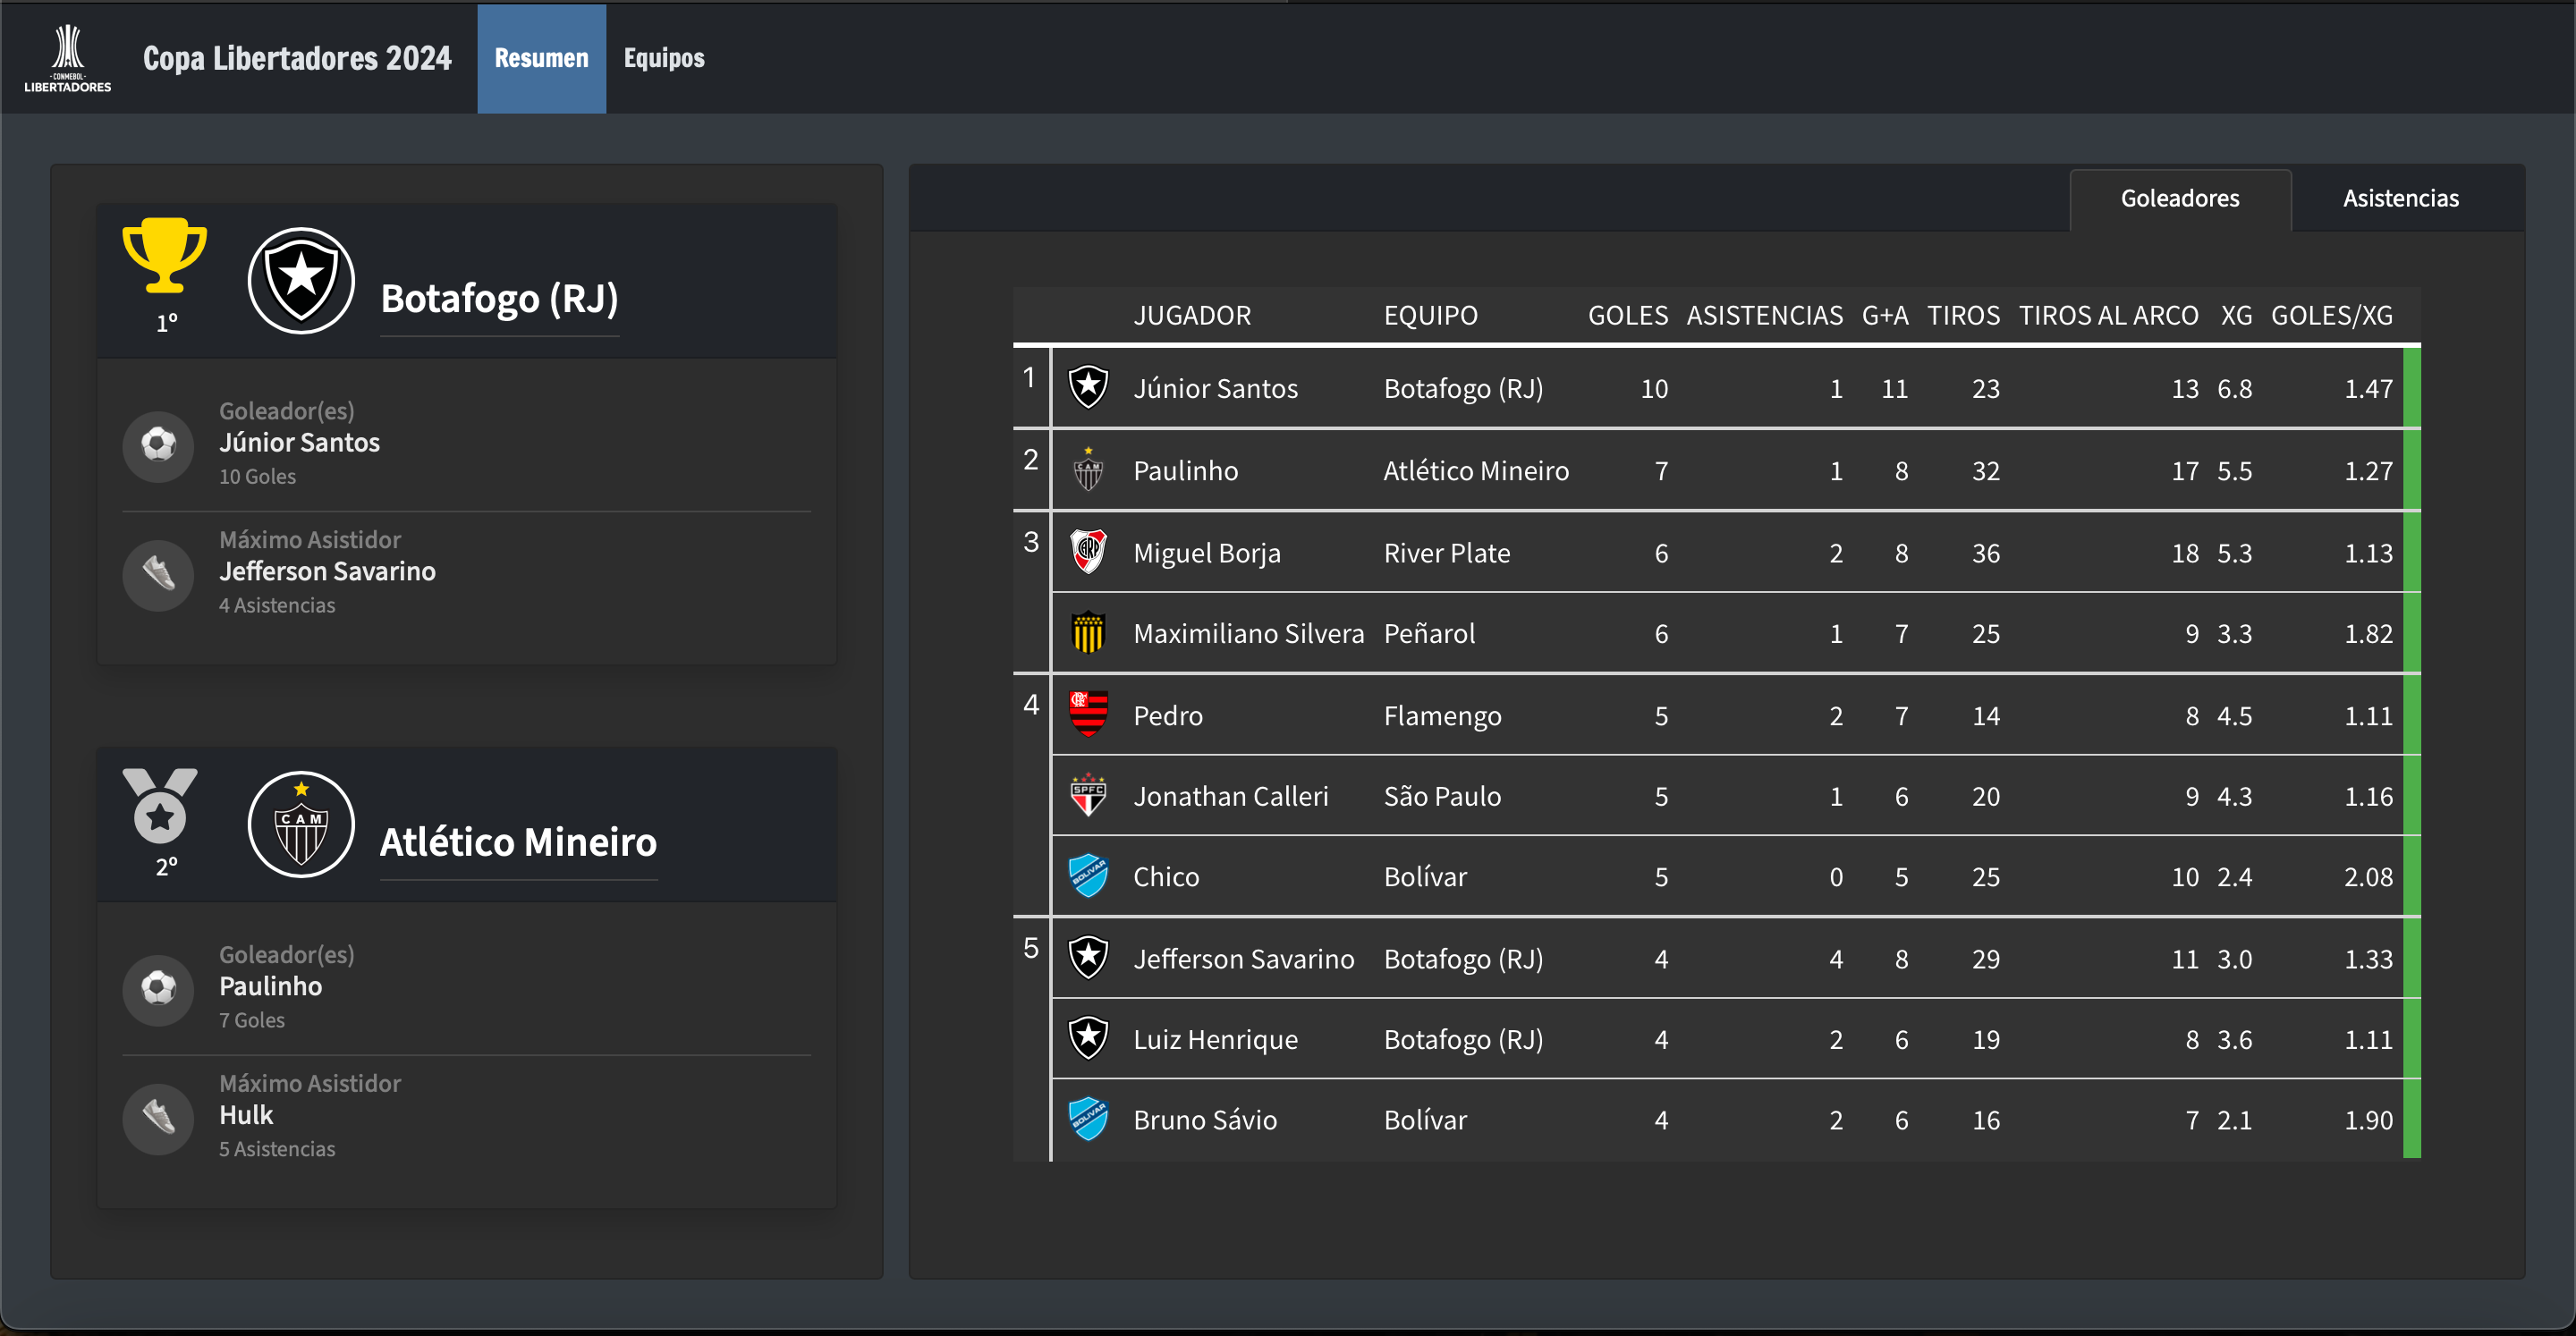Click the Botafogo crest in champion card

301,281
